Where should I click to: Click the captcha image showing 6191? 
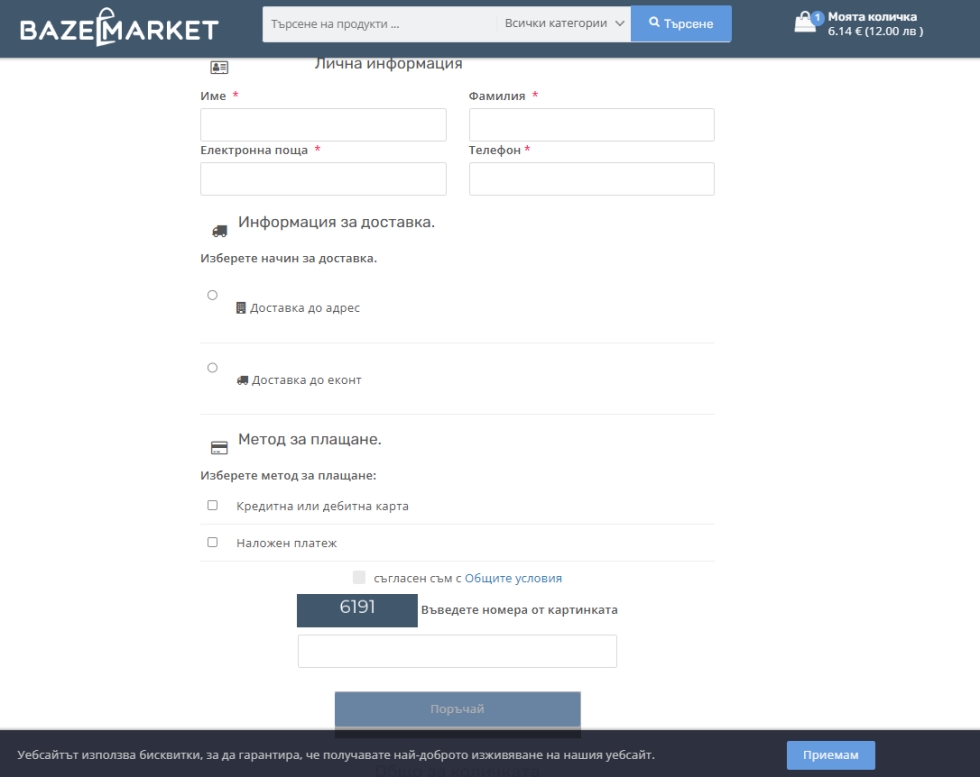(x=357, y=610)
